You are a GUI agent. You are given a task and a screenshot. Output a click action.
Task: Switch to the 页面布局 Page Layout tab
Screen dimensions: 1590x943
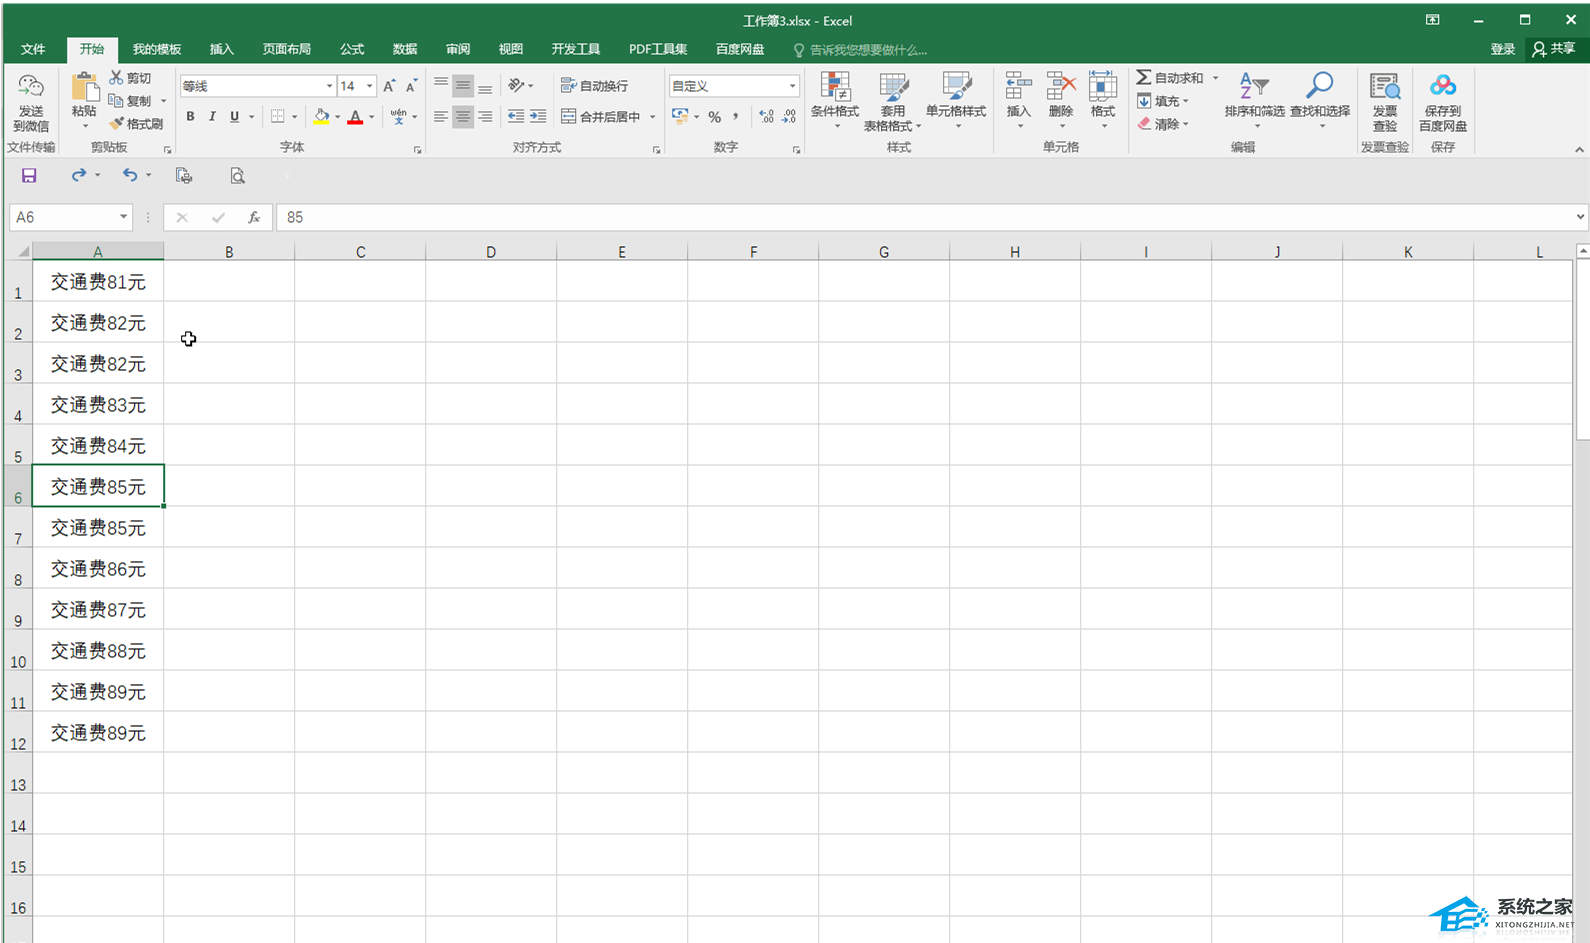click(287, 49)
